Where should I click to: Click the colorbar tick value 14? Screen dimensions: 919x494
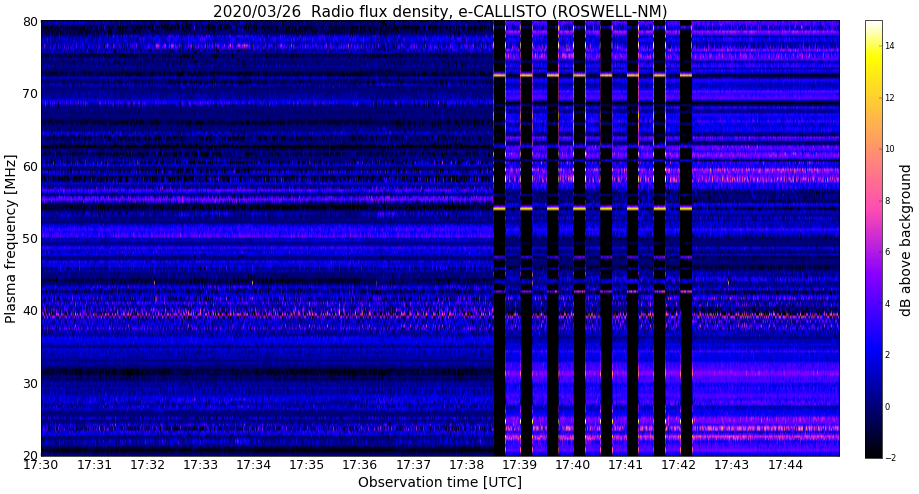tap(890, 46)
